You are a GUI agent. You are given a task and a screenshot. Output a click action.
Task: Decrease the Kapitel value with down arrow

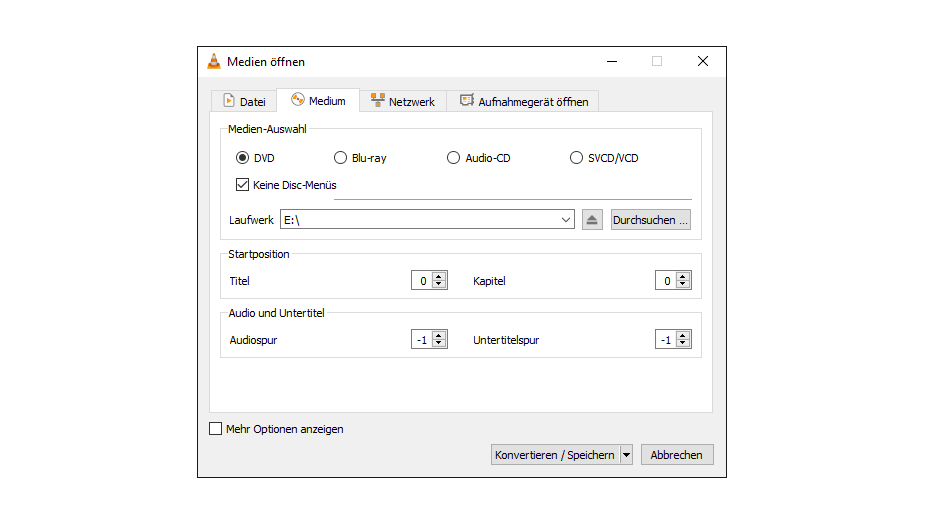click(x=683, y=285)
